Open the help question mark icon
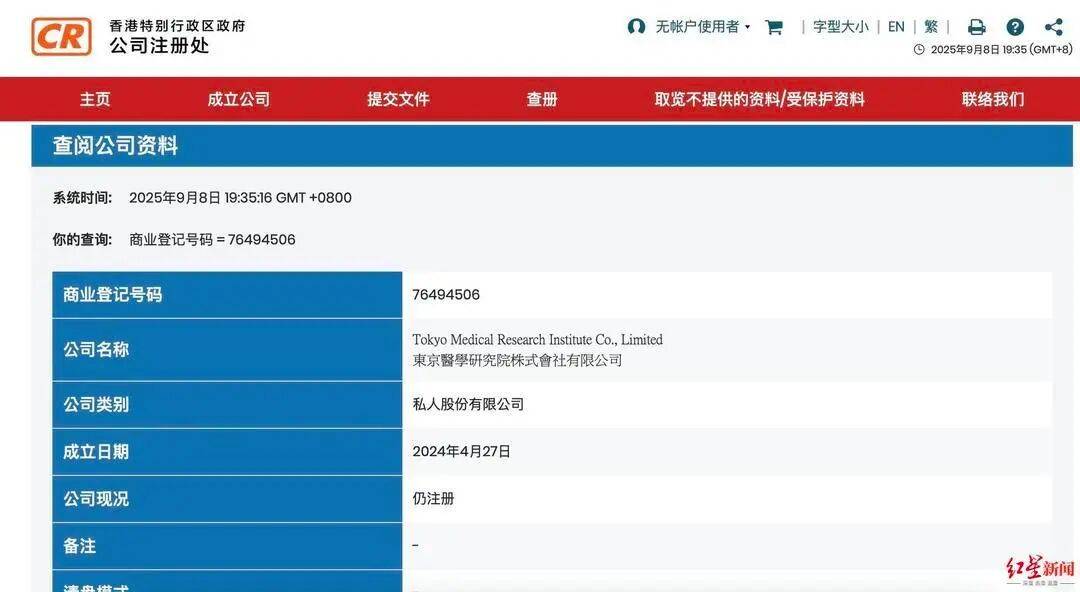1080x592 pixels. pos(1015,26)
